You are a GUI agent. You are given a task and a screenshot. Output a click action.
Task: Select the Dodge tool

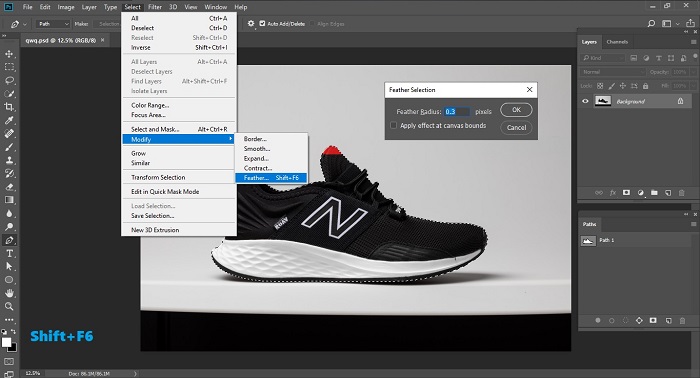(x=9, y=227)
